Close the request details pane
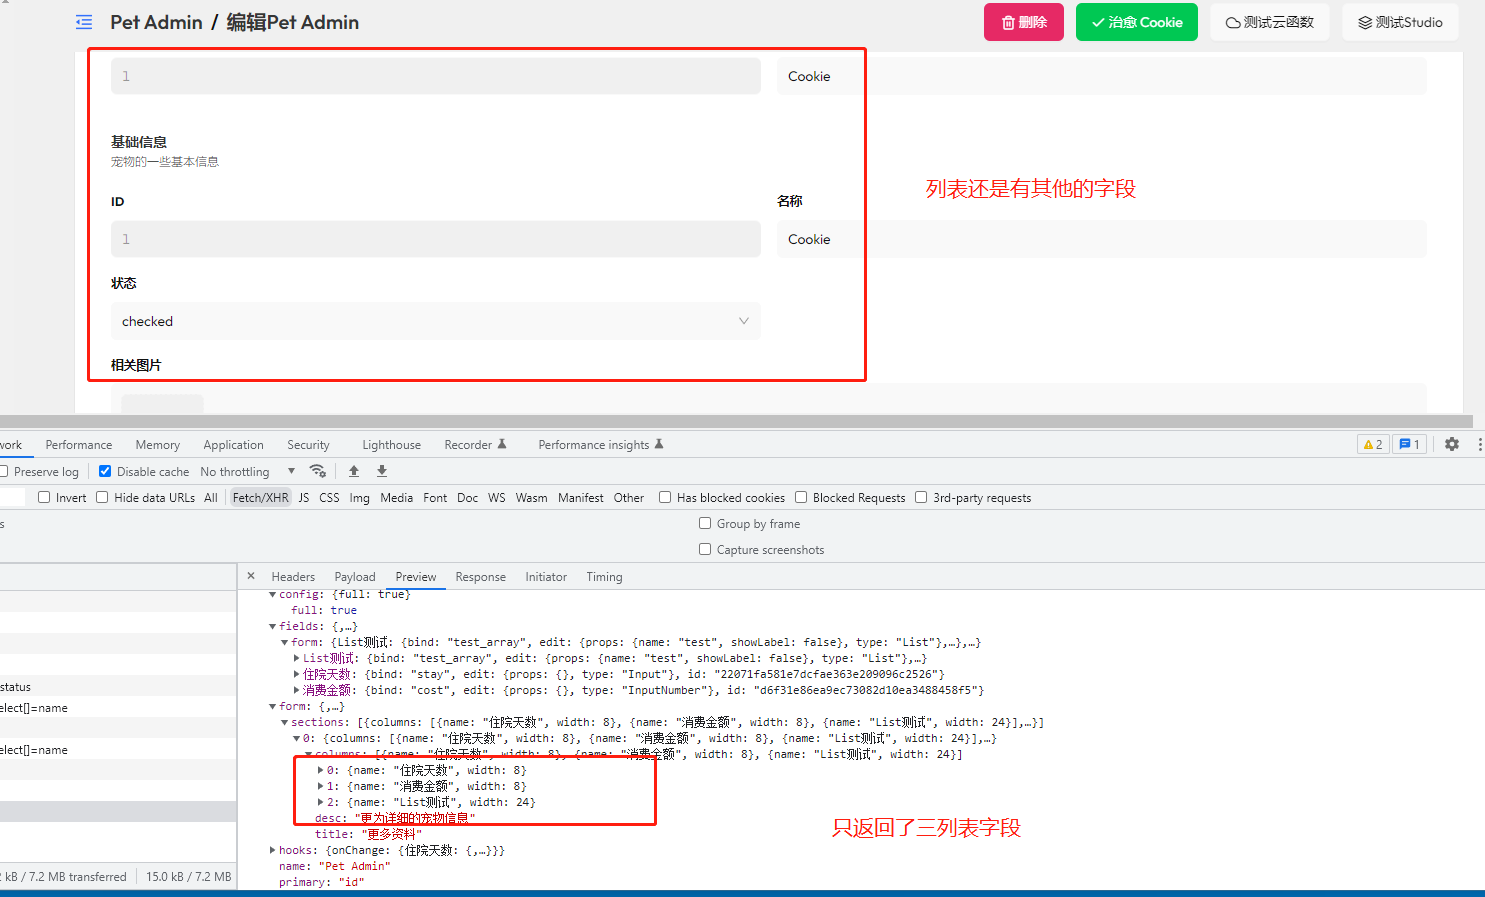Screen dimensions: 1485x897 pyautogui.click(x=251, y=576)
